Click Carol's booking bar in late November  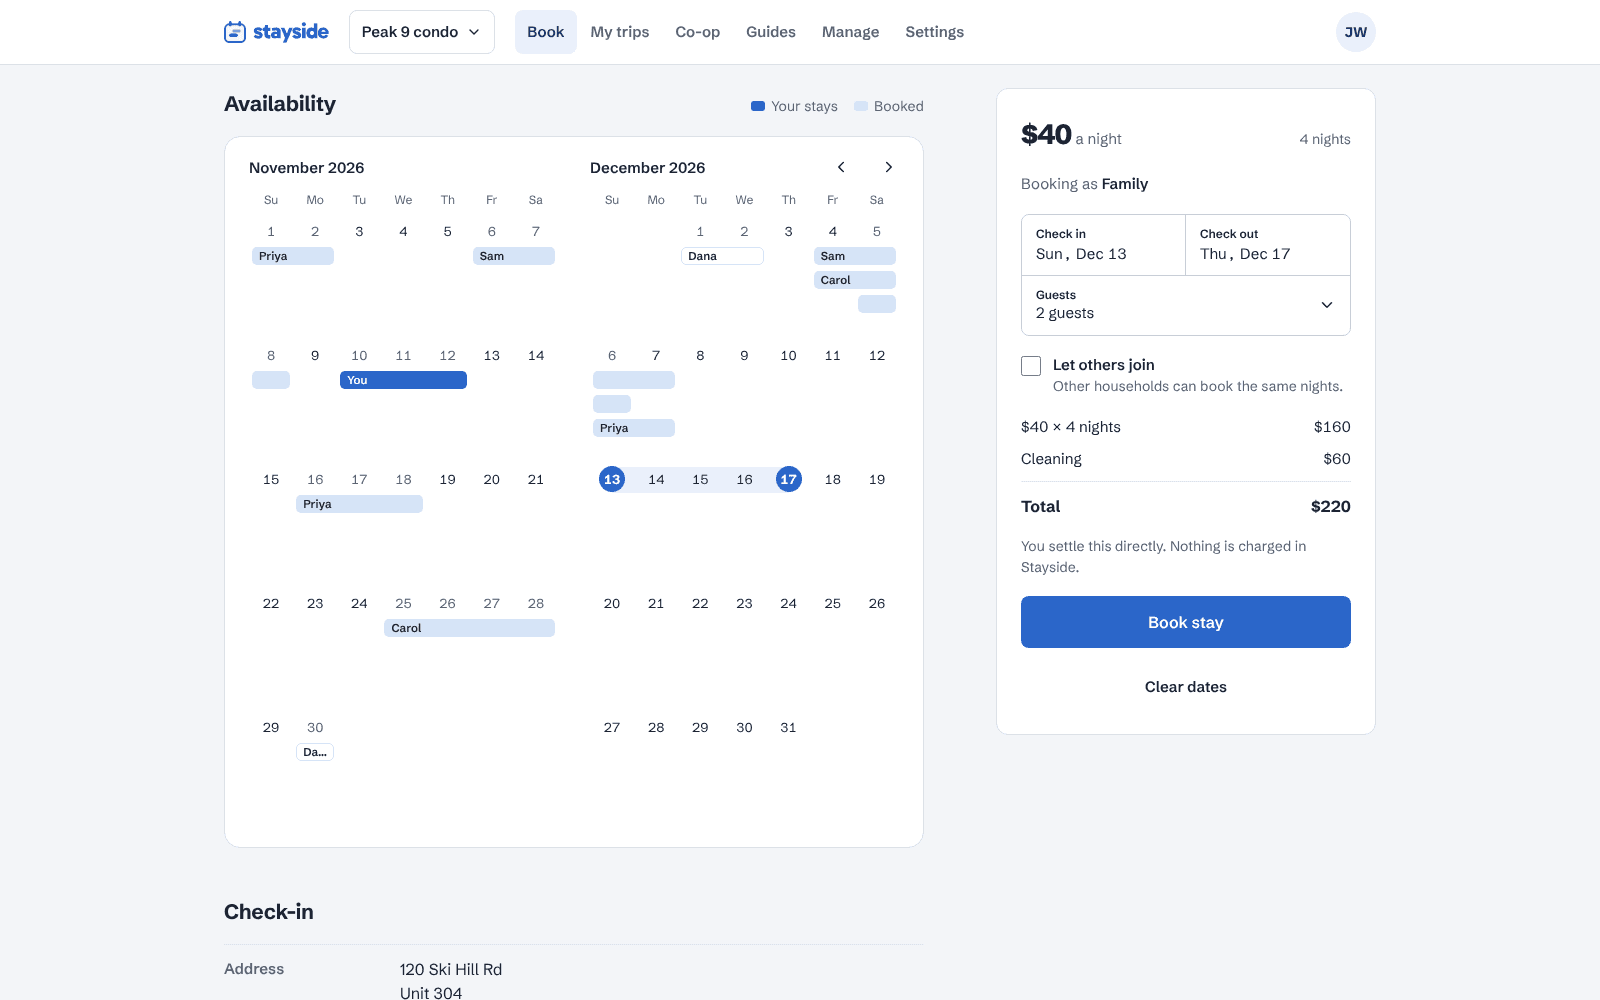click(x=469, y=628)
